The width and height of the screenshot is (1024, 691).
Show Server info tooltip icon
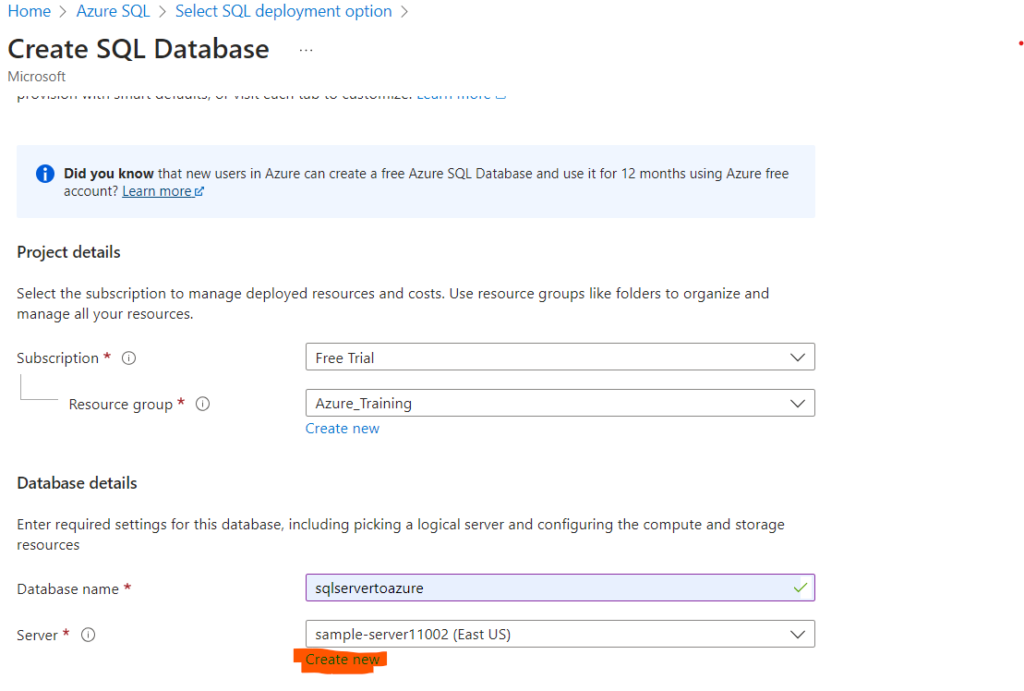click(88, 635)
